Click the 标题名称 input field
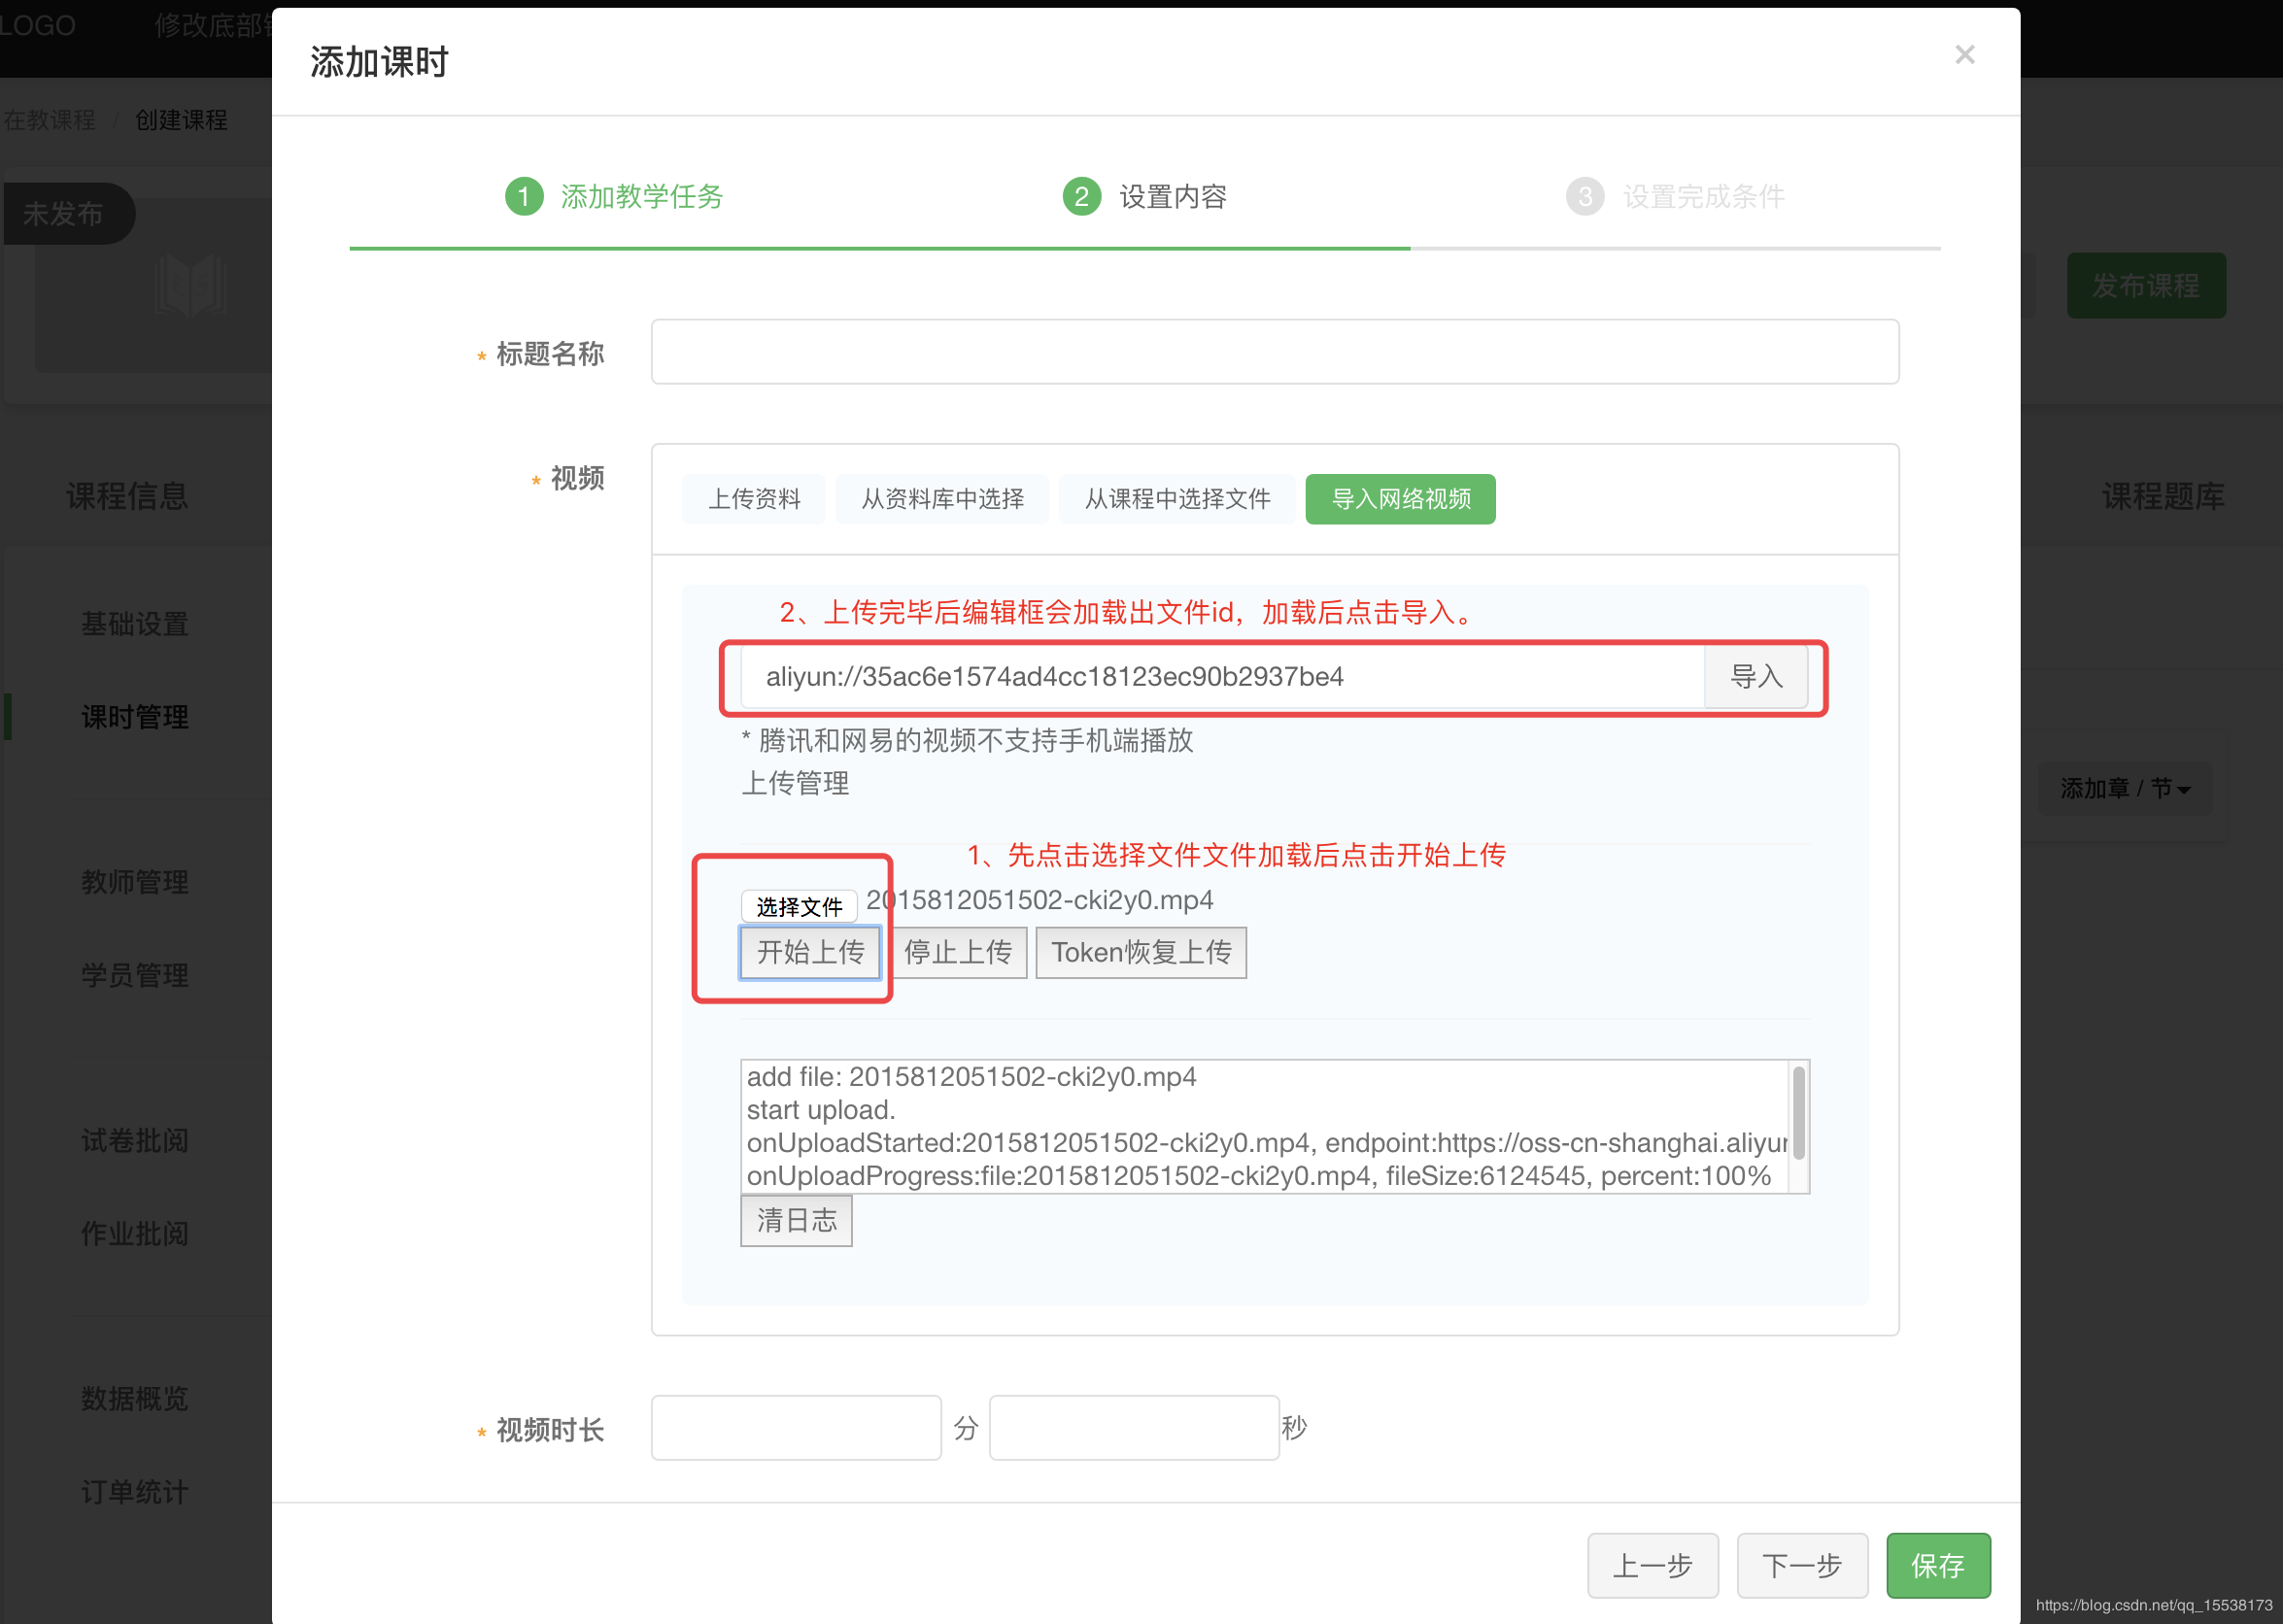The image size is (2283, 1624). click(x=1274, y=352)
